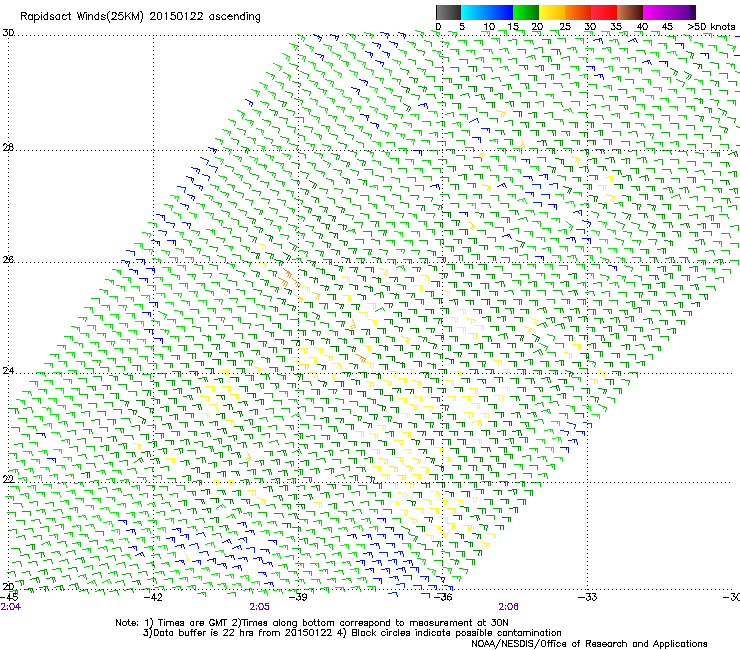
Task: Click the purple '2:08' time label
Action: point(508,607)
